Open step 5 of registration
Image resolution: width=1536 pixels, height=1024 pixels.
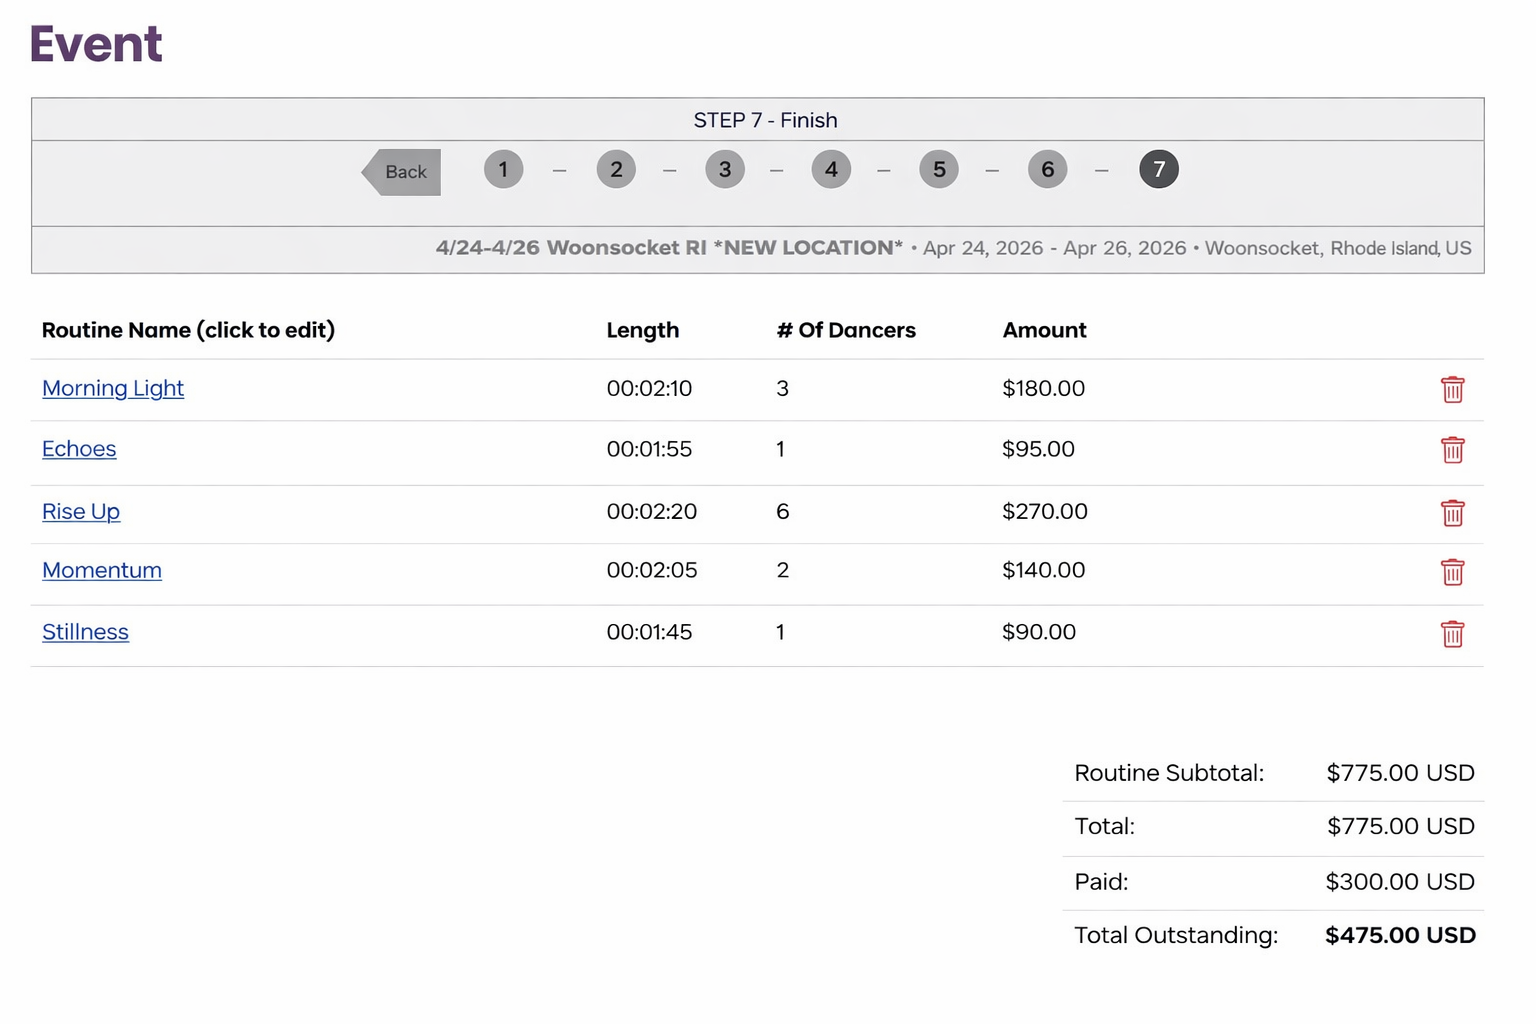[939, 170]
